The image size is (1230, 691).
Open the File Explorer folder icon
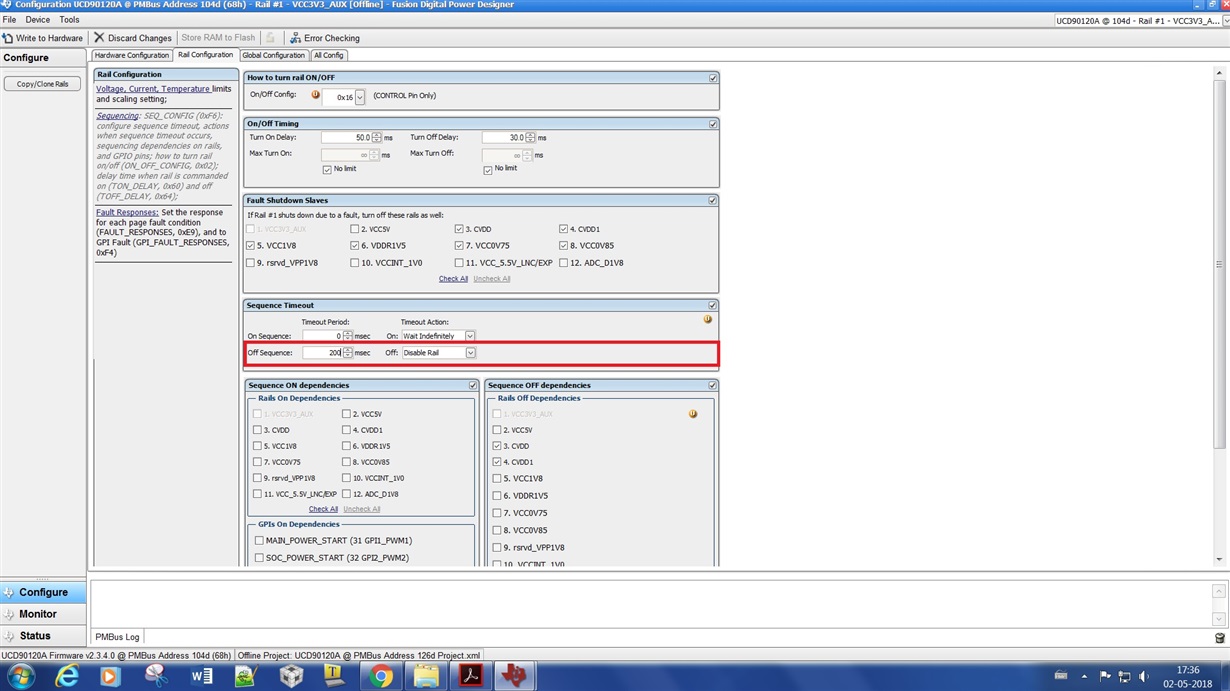pyautogui.click(x=426, y=677)
